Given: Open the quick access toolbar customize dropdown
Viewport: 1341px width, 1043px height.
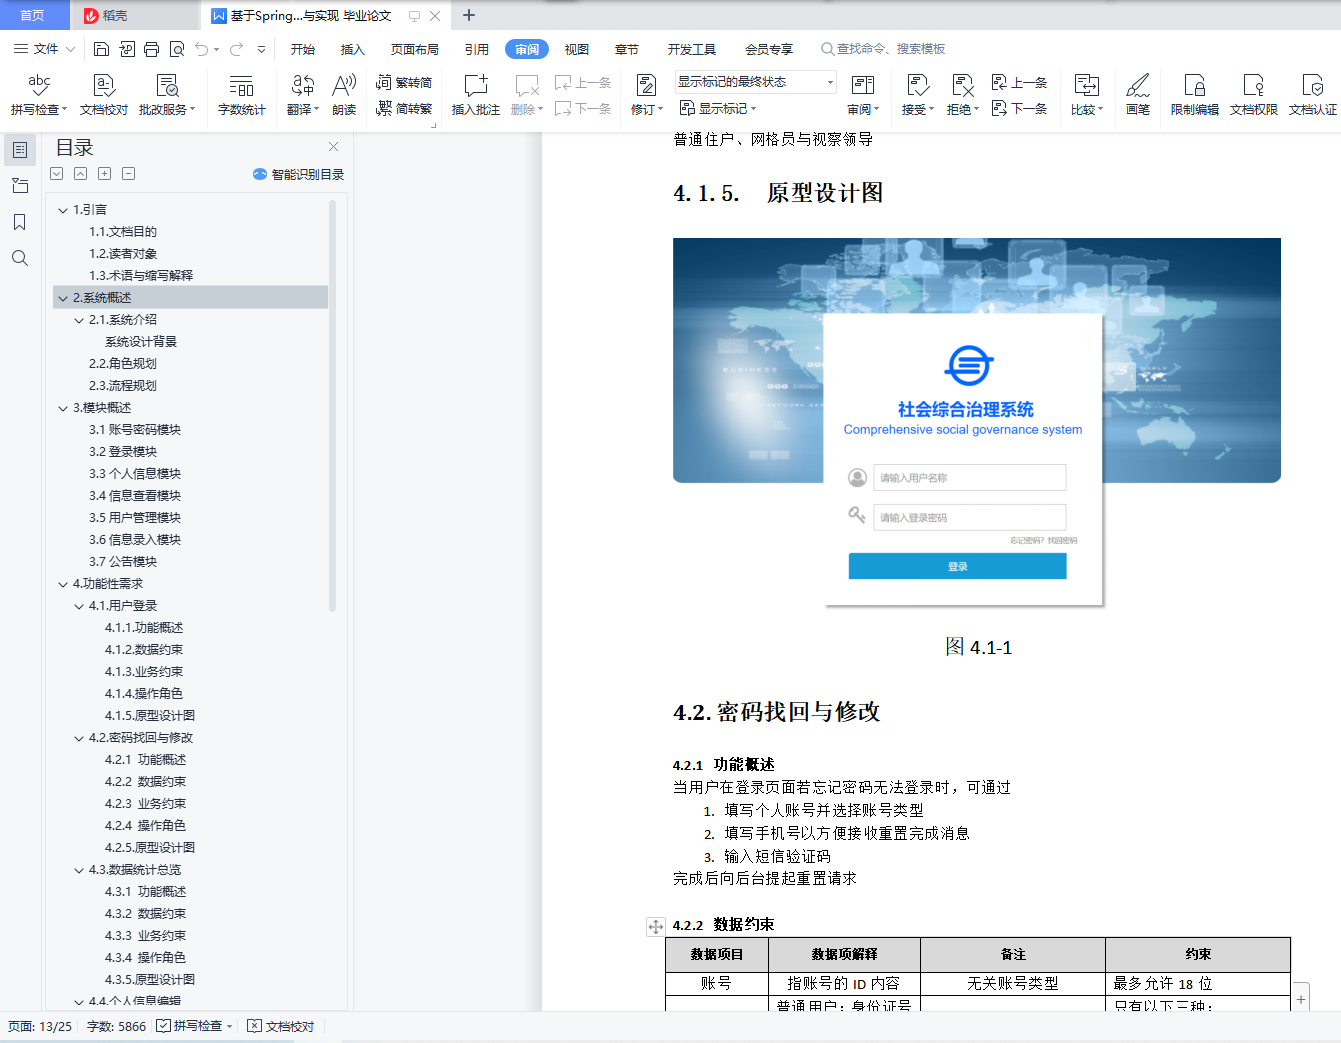Looking at the screenshot, I should coord(262,49).
